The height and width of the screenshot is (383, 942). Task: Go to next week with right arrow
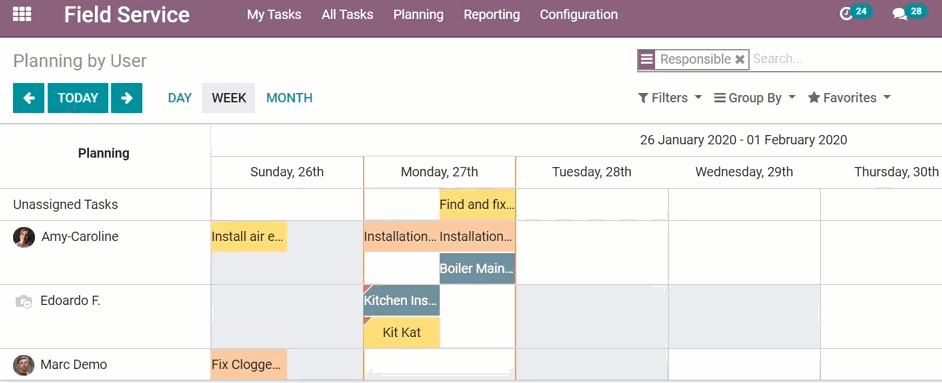127,98
